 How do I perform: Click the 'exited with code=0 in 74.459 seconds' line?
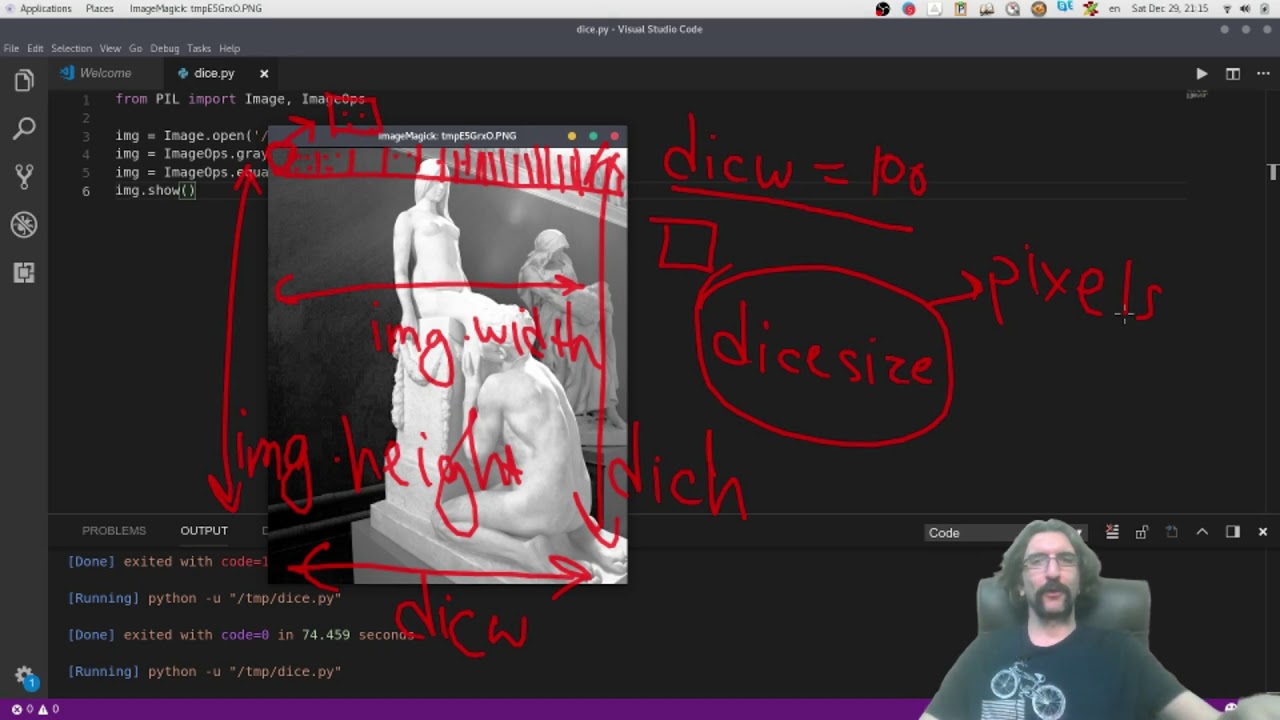(240, 635)
